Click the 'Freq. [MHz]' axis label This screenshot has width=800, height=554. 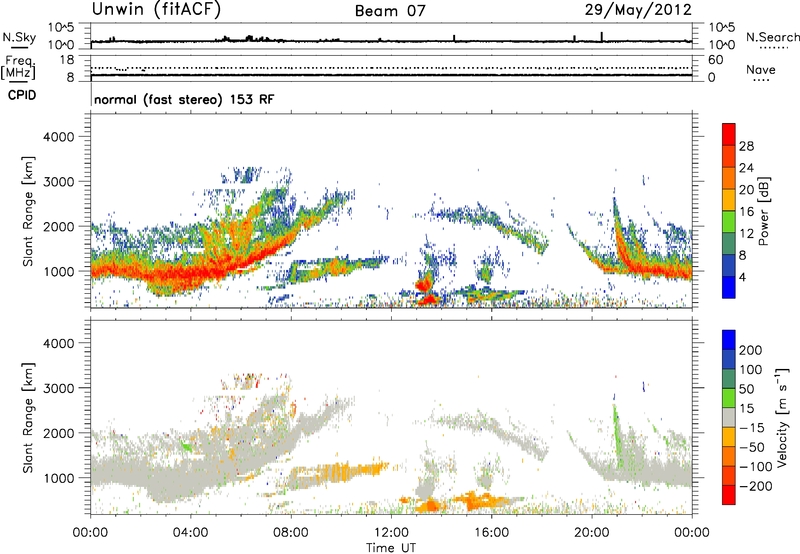coord(19,68)
